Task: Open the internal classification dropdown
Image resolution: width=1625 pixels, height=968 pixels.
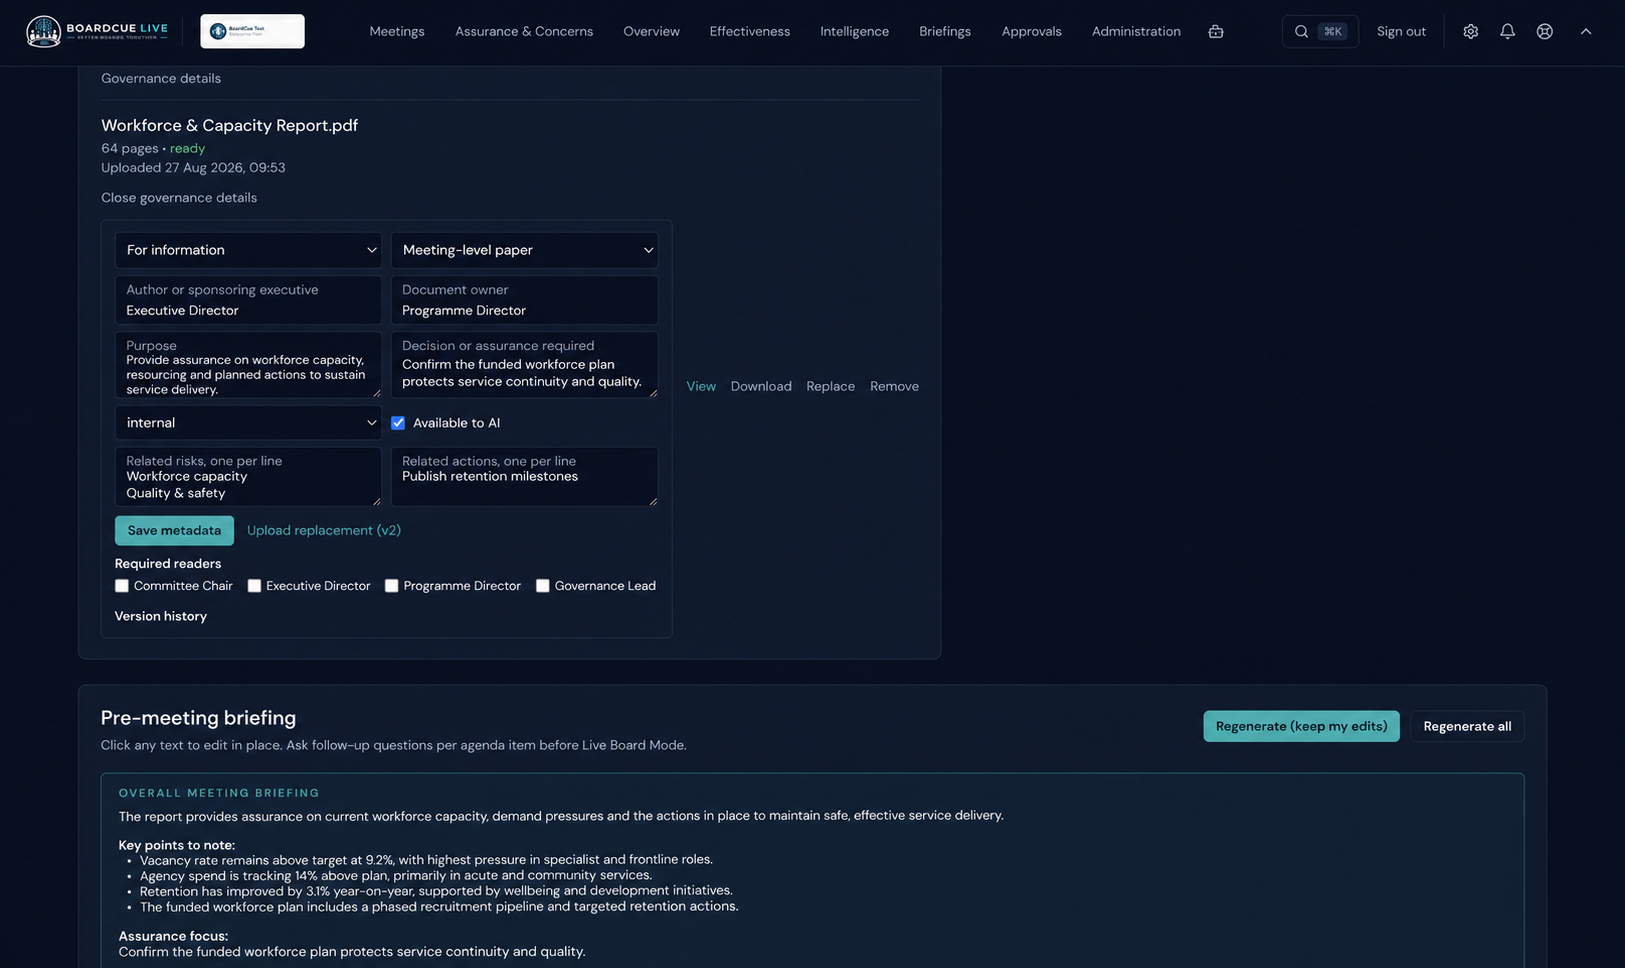Action: click(248, 423)
